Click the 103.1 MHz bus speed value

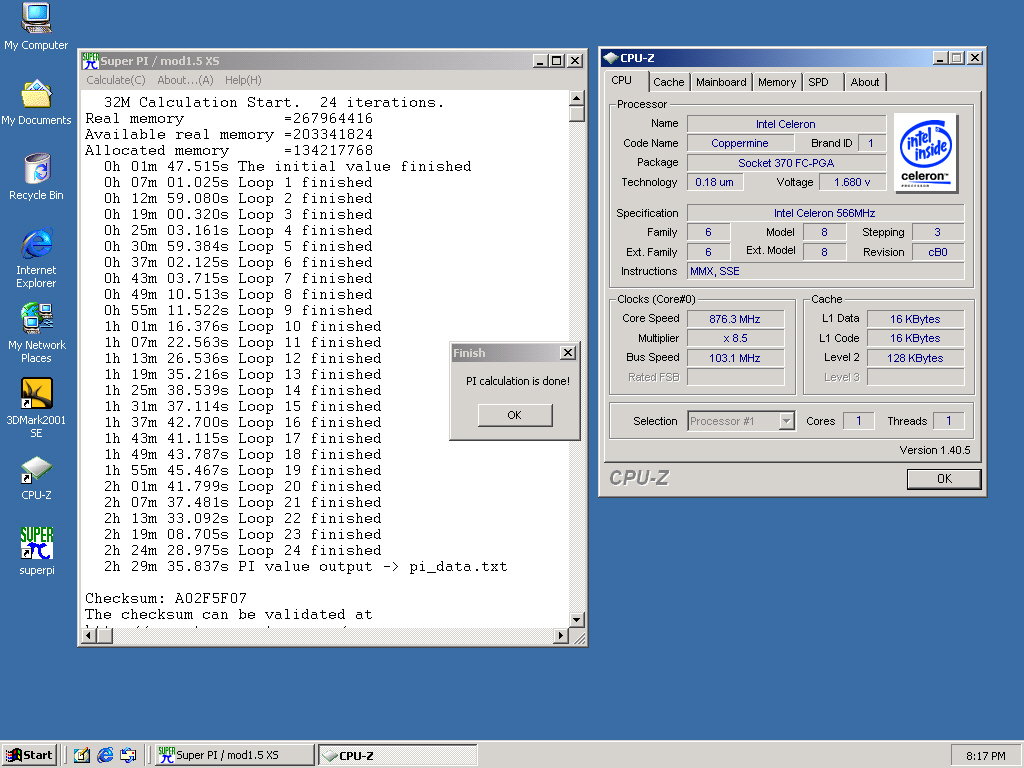(735, 358)
